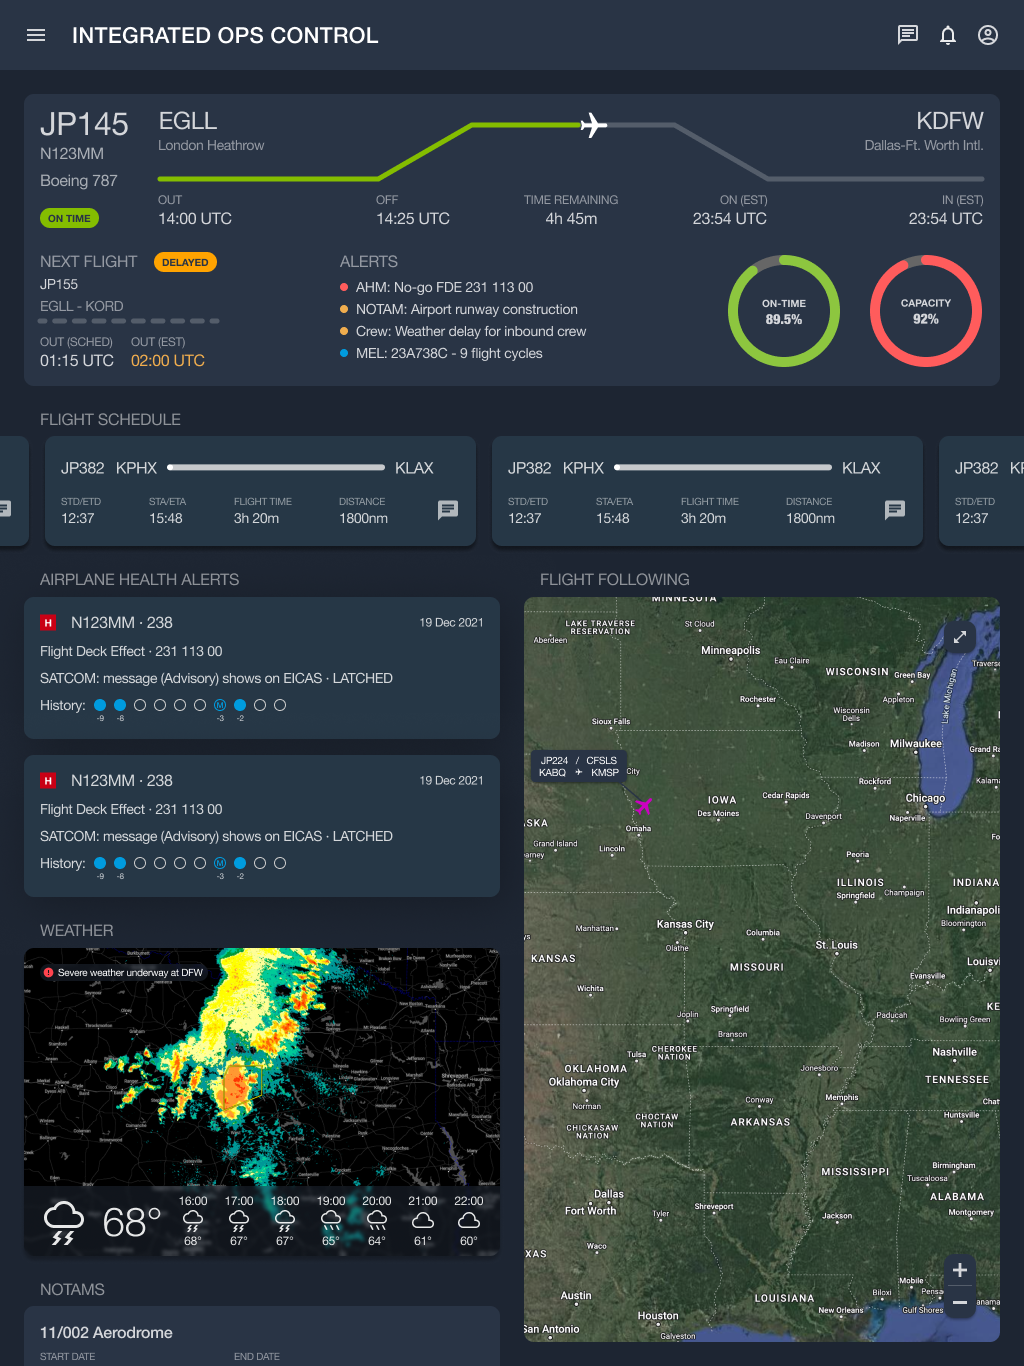The width and height of the screenshot is (1024, 1366).
Task: Expand the flight following map fullscreen
Action: click(960, 637)
